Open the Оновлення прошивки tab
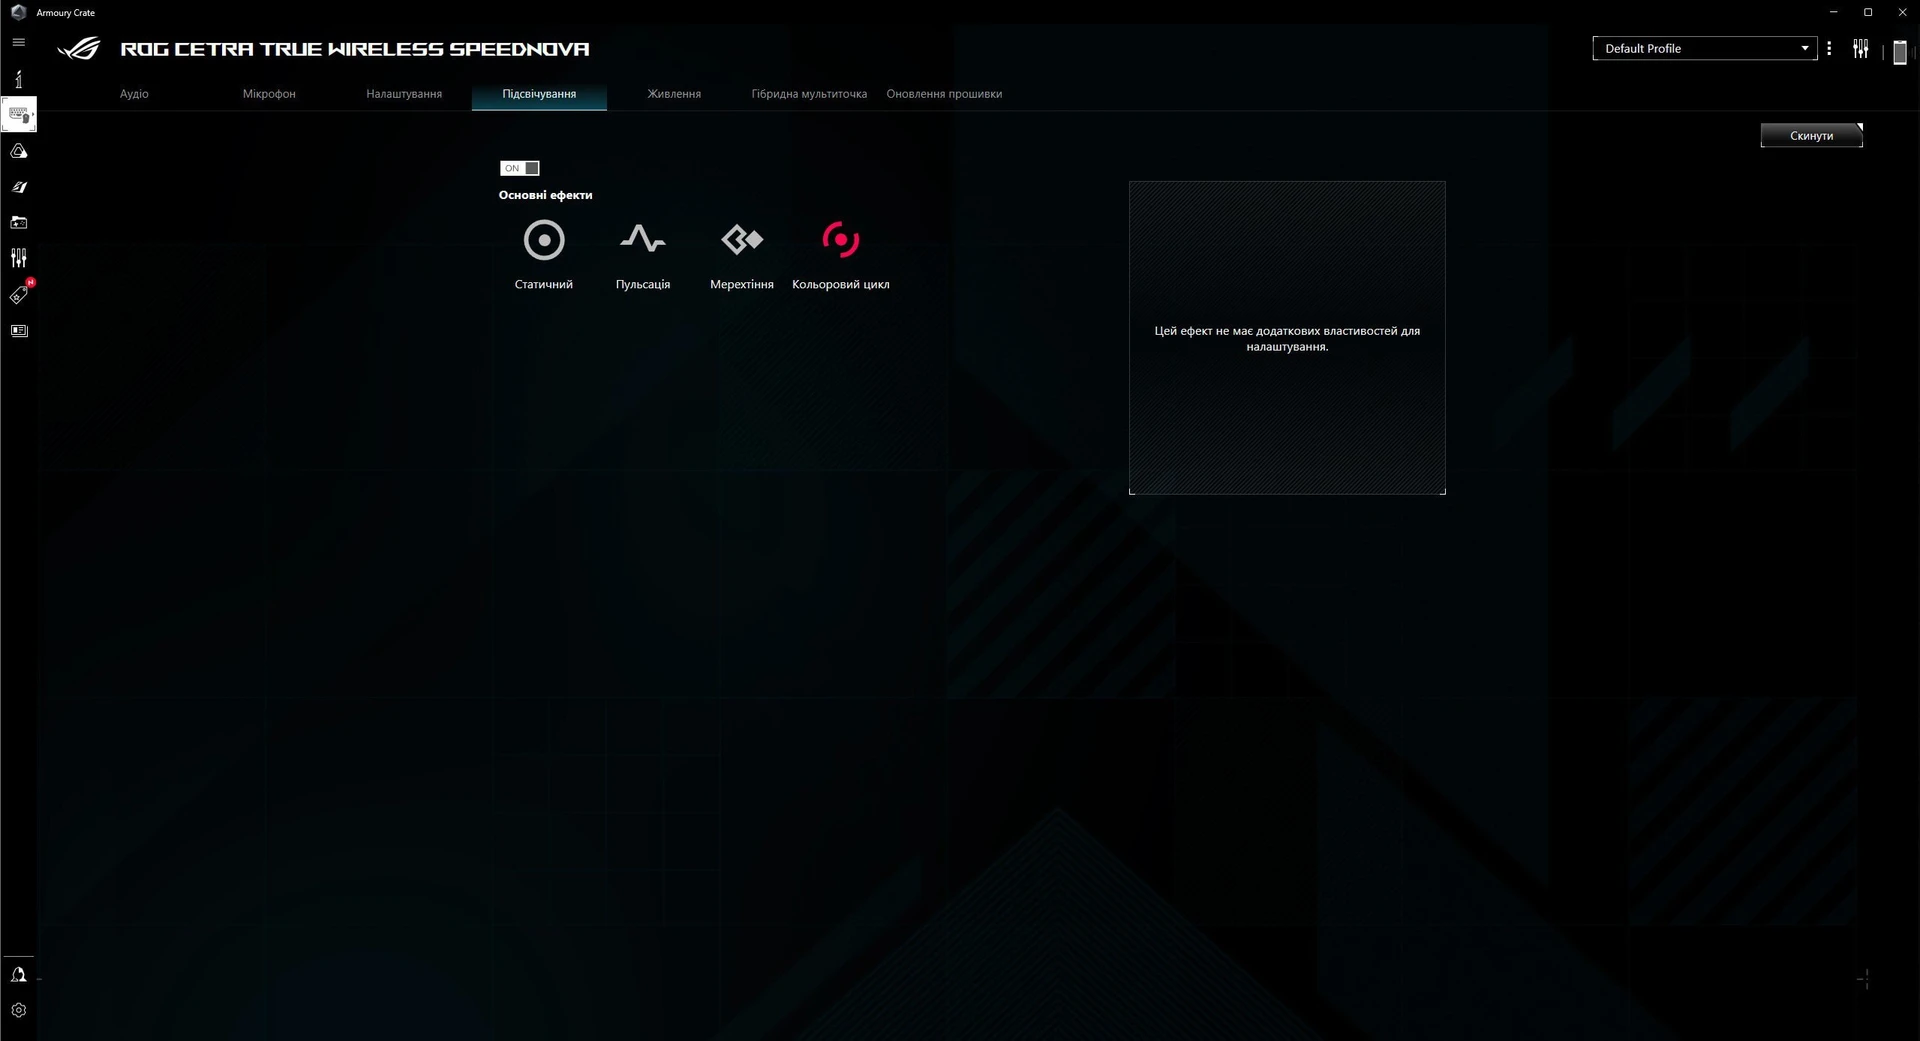The height and width of the screenshot is (1041, 1920). point(944,94)
